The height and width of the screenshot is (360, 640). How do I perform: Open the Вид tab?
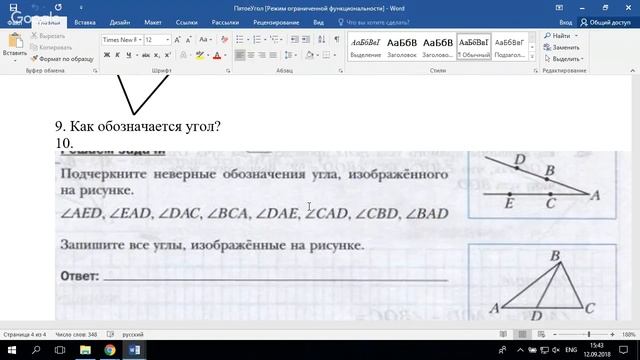[318, 22]
